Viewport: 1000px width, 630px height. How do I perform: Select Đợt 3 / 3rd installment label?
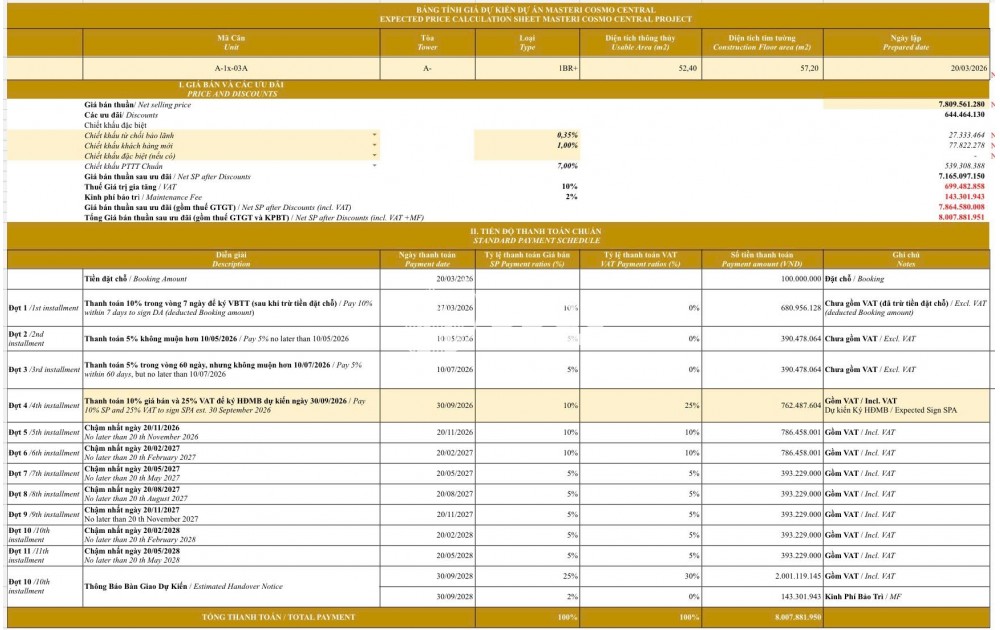pos(44,370)
